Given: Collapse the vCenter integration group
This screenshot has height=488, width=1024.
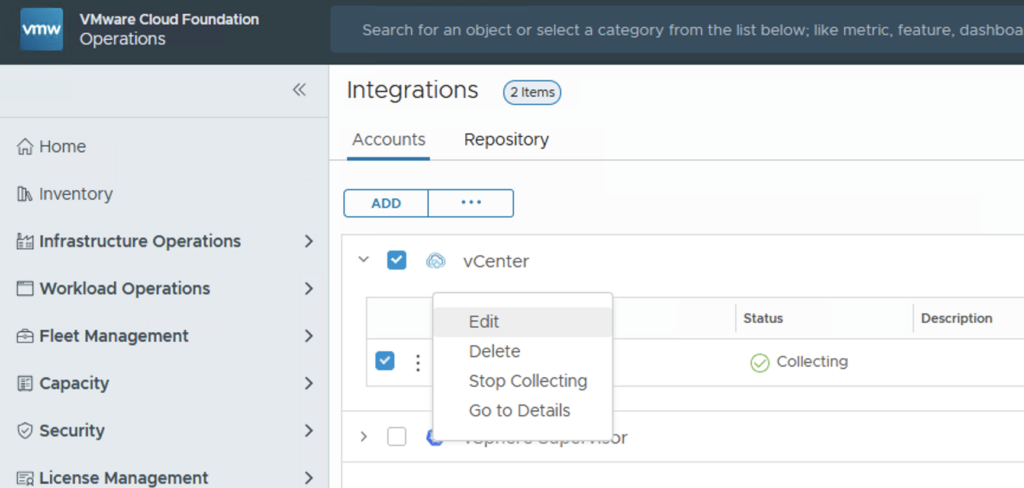Looking at the screenshot, I should 364,261.
